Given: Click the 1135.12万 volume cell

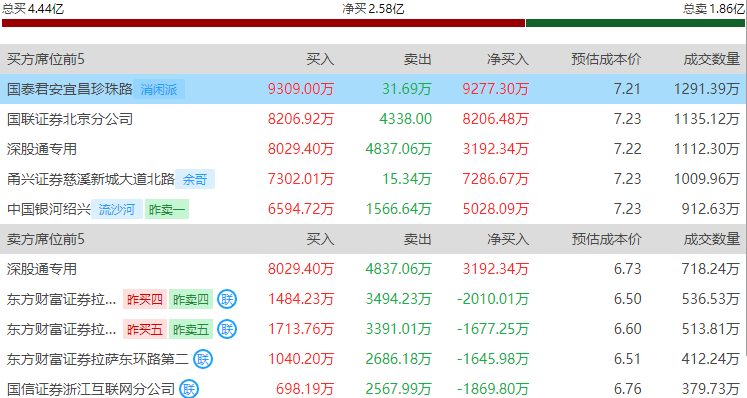Looking at the screenshot, I should [x=707, y=119].
